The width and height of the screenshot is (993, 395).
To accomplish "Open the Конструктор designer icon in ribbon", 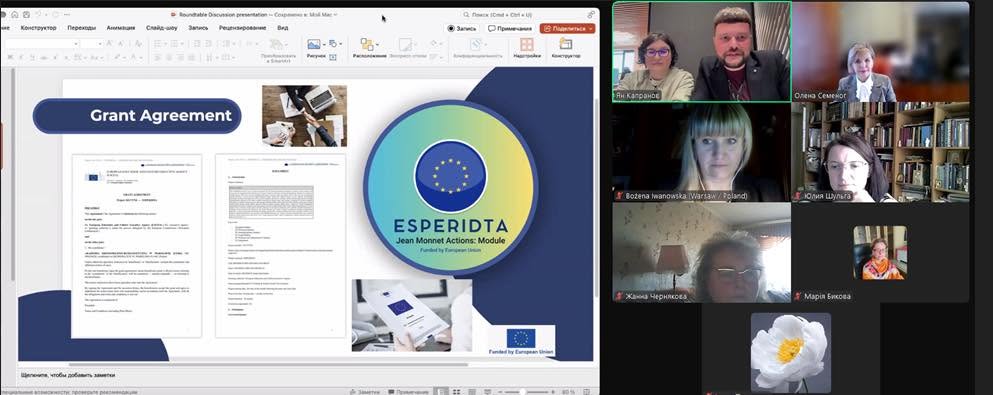I will 566,44.
